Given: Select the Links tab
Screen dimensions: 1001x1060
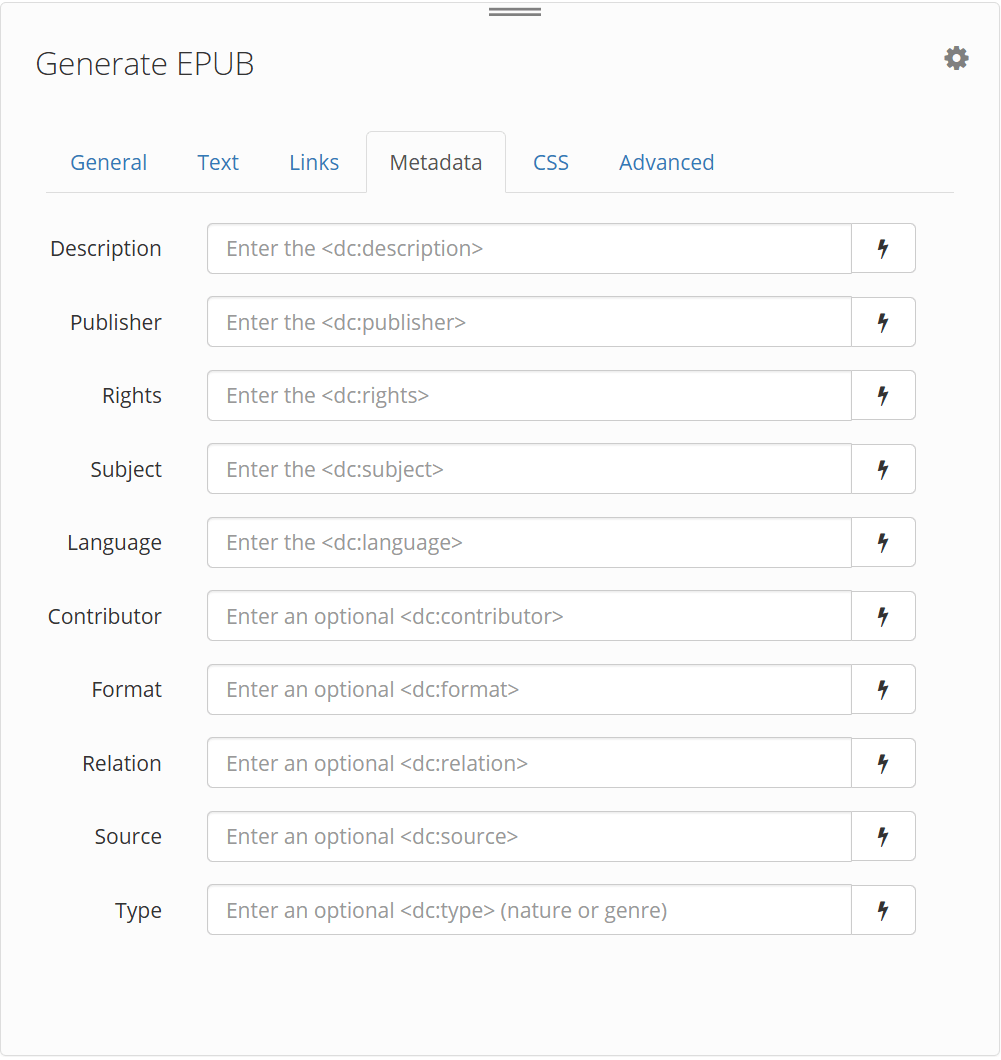Looking at the screenshot, I should click(x=314, y=162).
